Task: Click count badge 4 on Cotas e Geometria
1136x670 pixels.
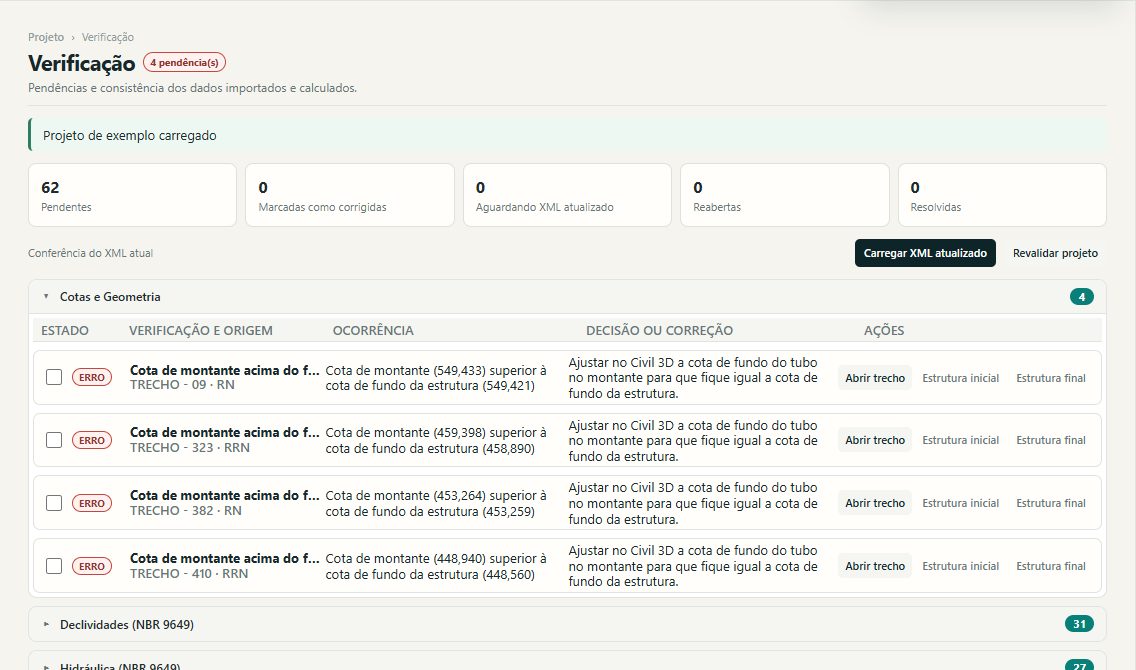Action: click(1082, 297)
